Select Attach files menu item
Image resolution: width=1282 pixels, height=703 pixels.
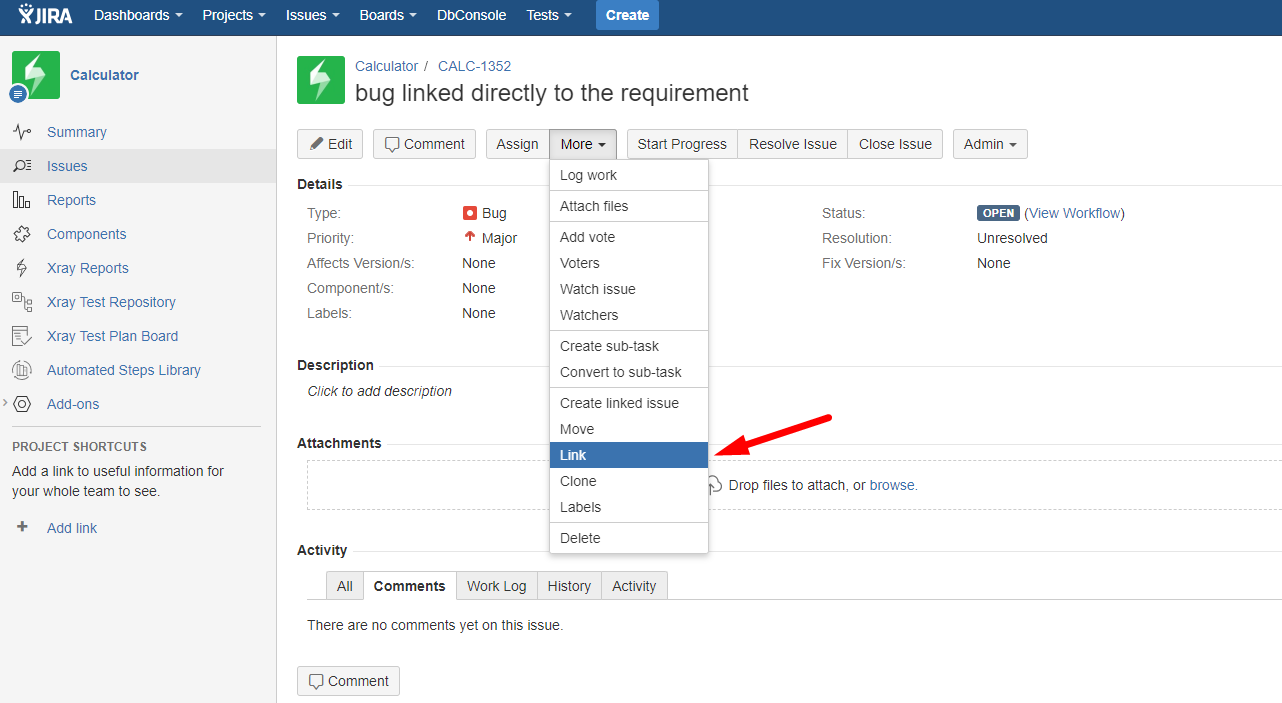629,206
